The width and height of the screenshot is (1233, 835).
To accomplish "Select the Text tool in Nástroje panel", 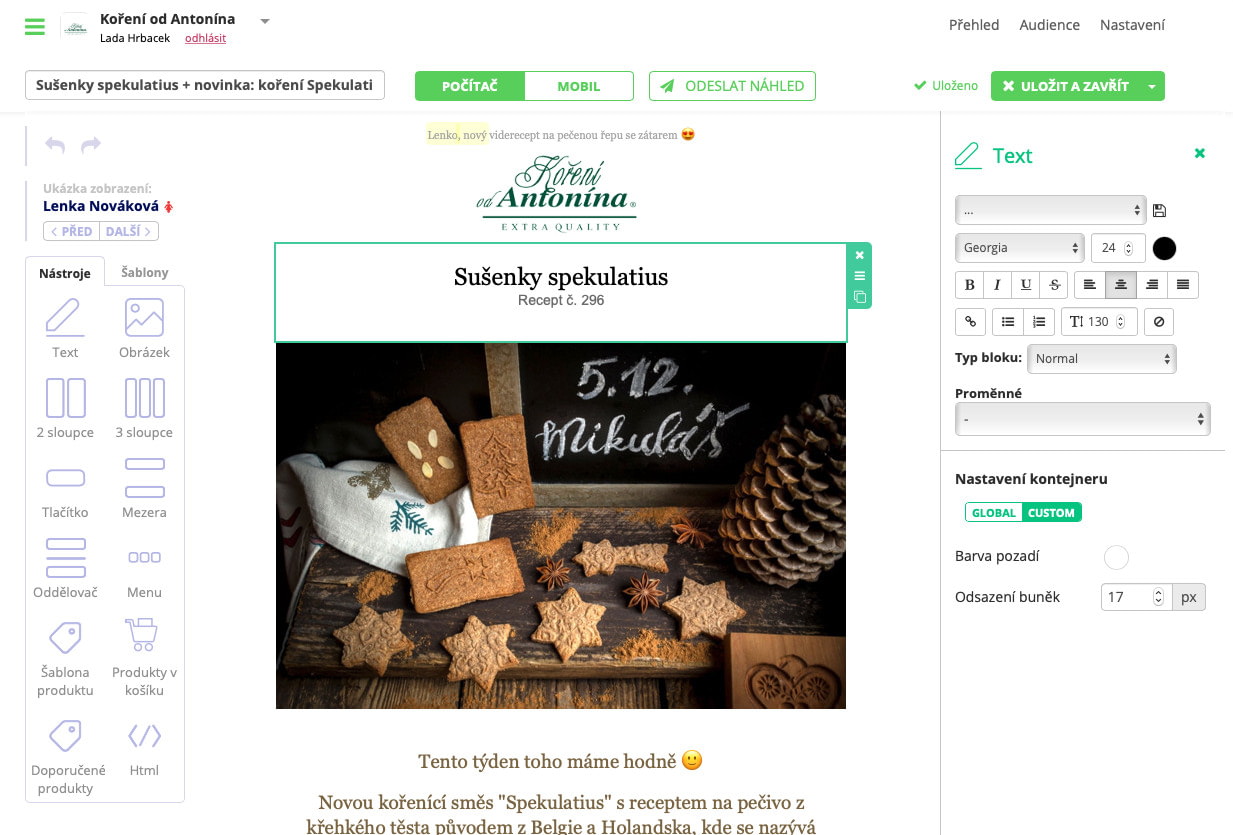I will tap(65, 328).
